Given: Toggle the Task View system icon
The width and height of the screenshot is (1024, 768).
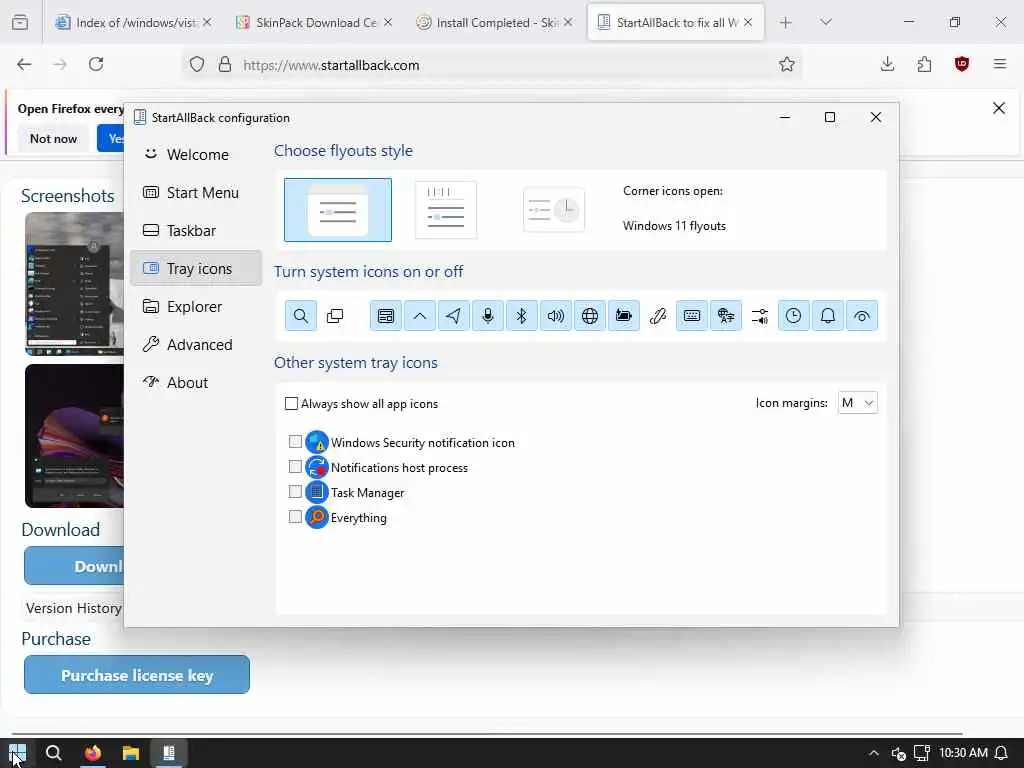Looking at the screenshot, I should tap(335, 316).
